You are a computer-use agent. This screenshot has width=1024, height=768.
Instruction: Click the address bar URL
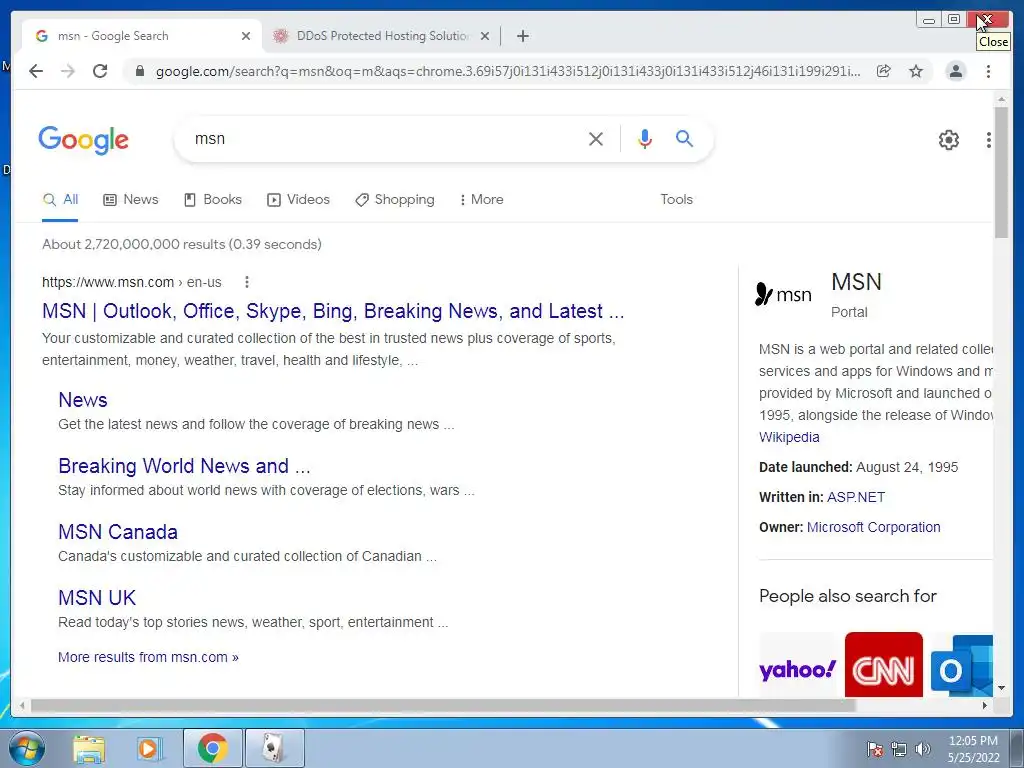(508, 71)
